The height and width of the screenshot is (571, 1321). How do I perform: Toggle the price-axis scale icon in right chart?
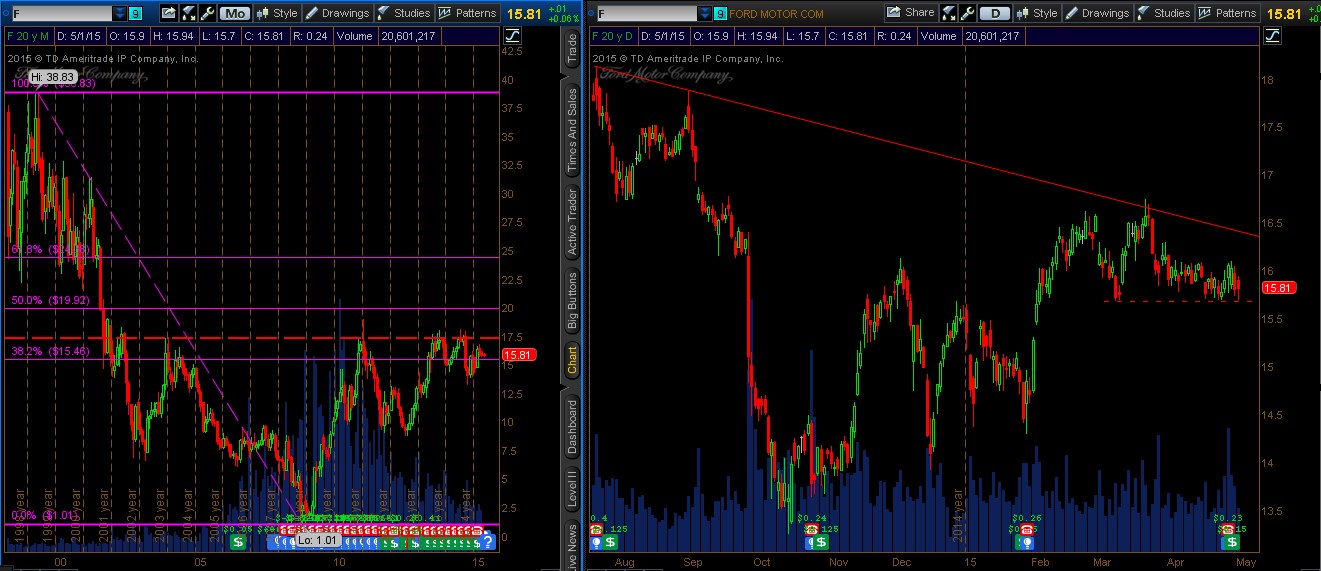(1273, 36)
